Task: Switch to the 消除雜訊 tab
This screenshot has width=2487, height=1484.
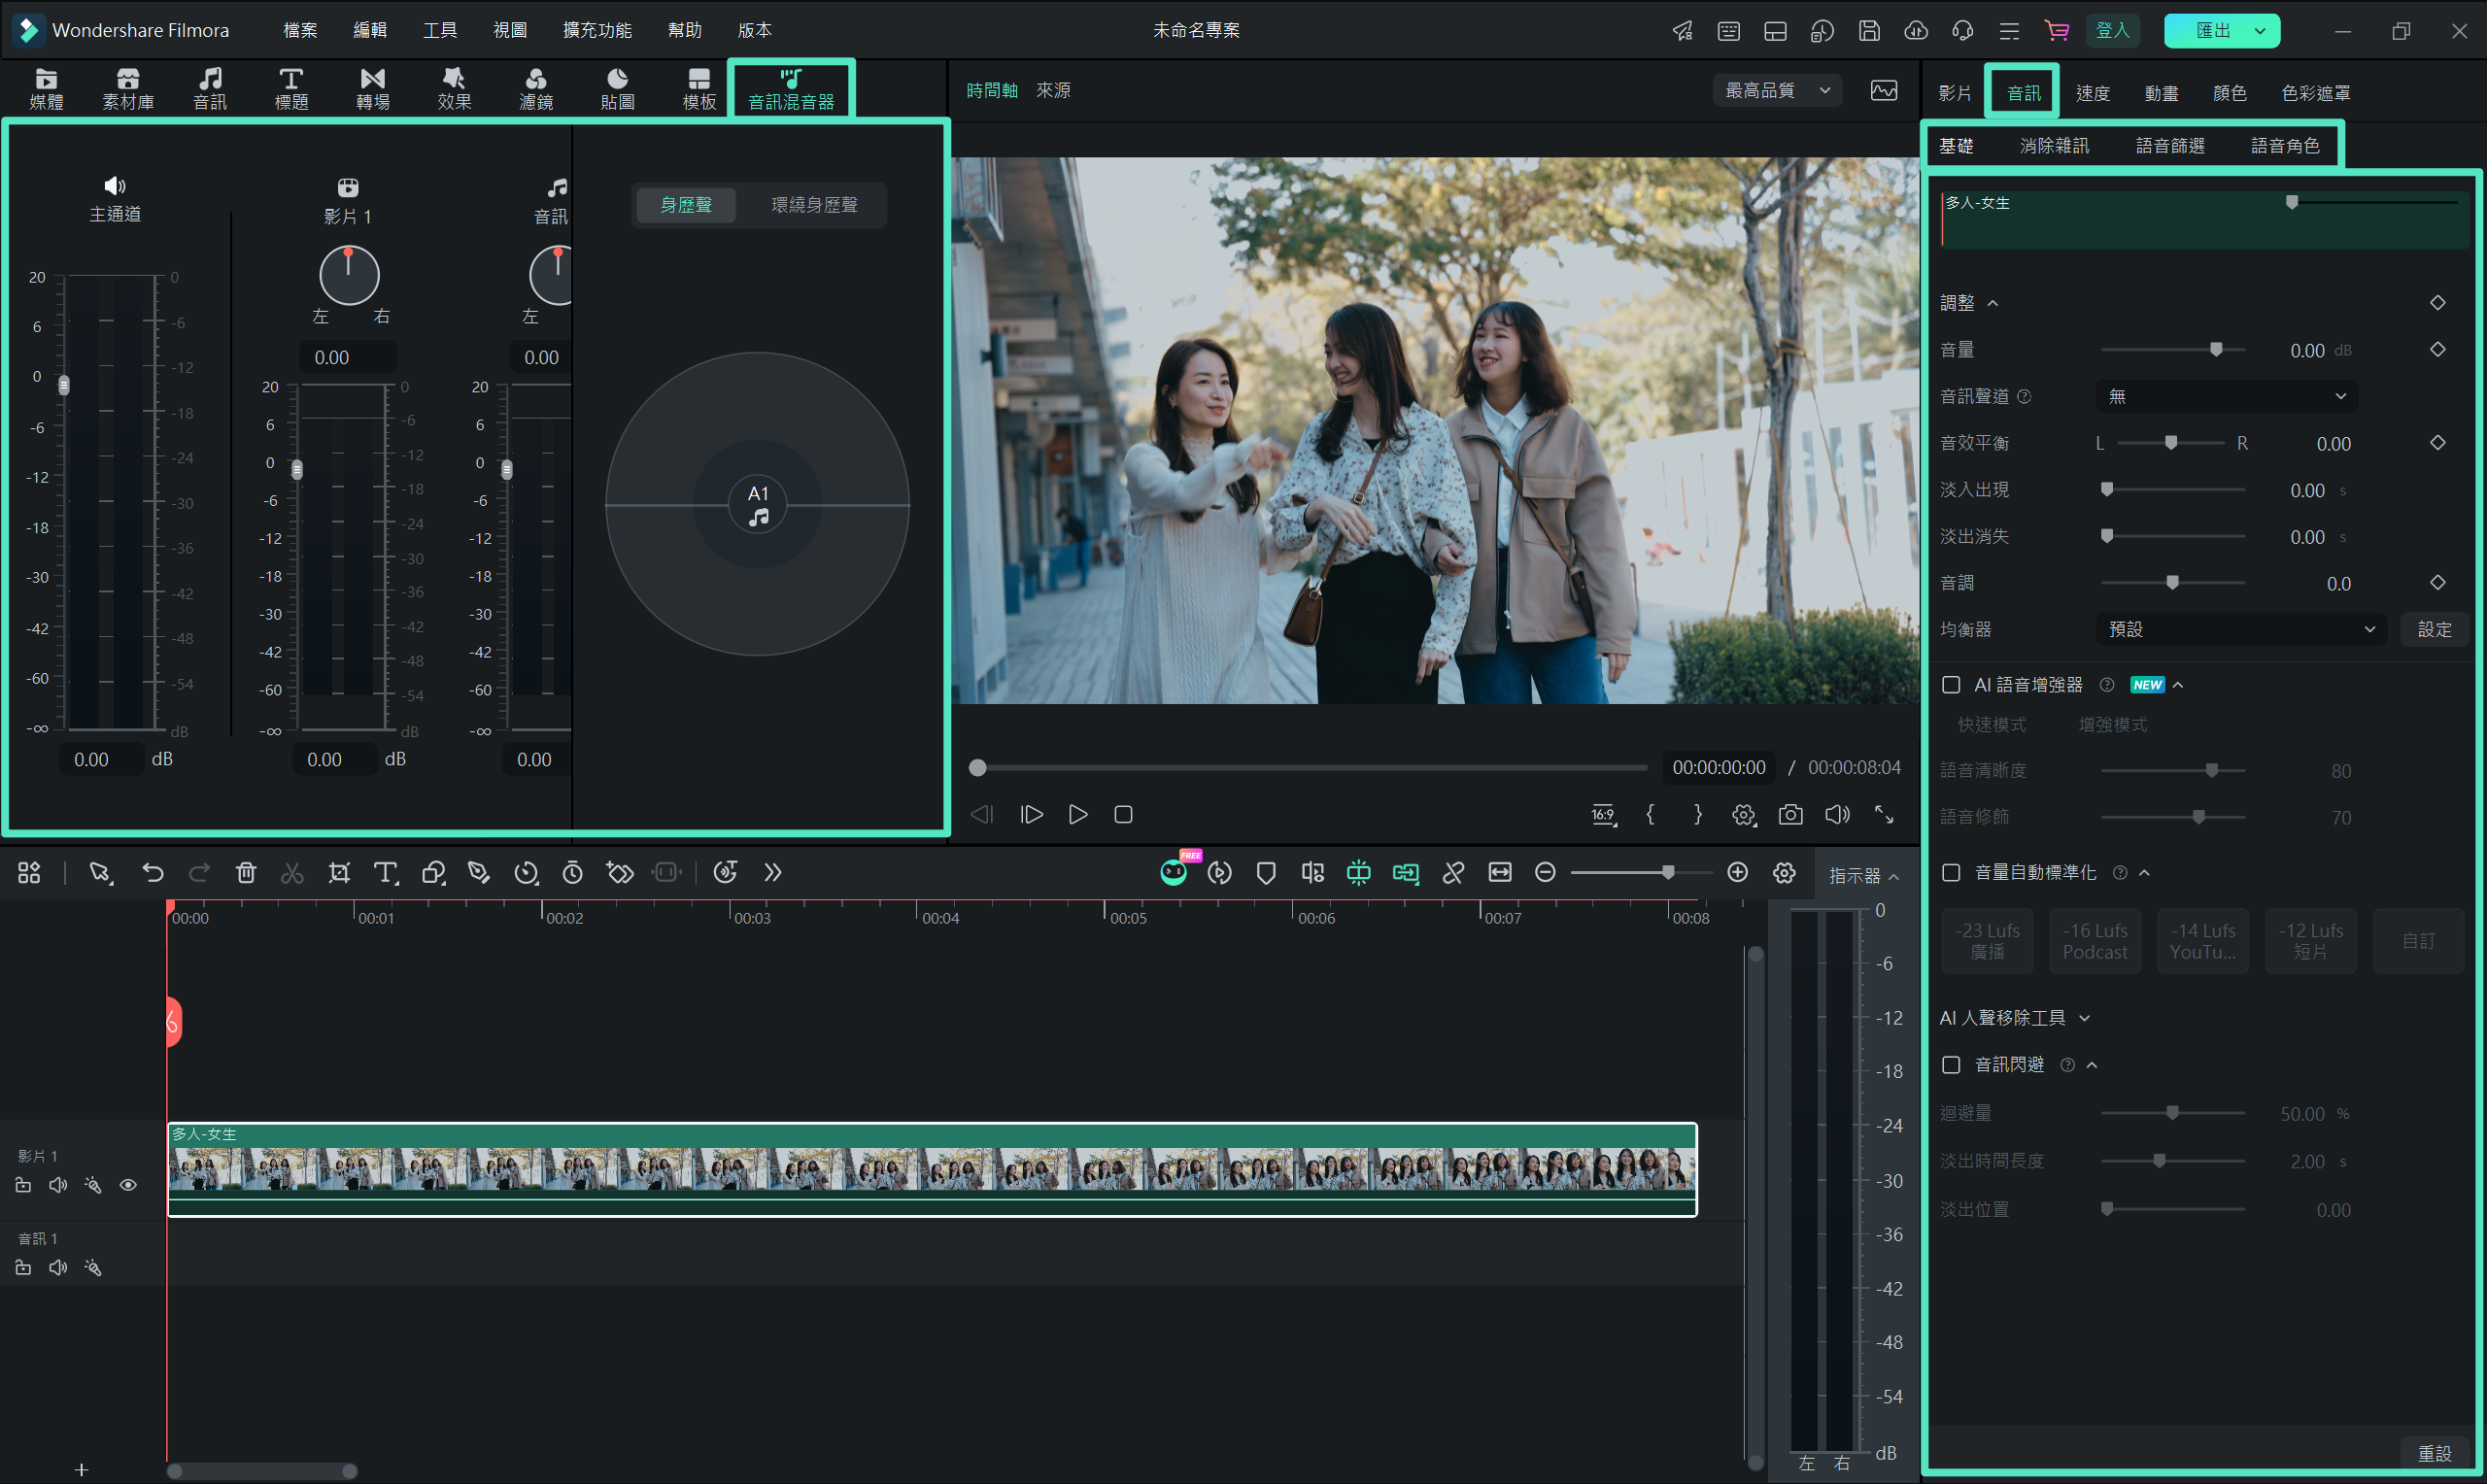Action: (x=2054, y=146)
